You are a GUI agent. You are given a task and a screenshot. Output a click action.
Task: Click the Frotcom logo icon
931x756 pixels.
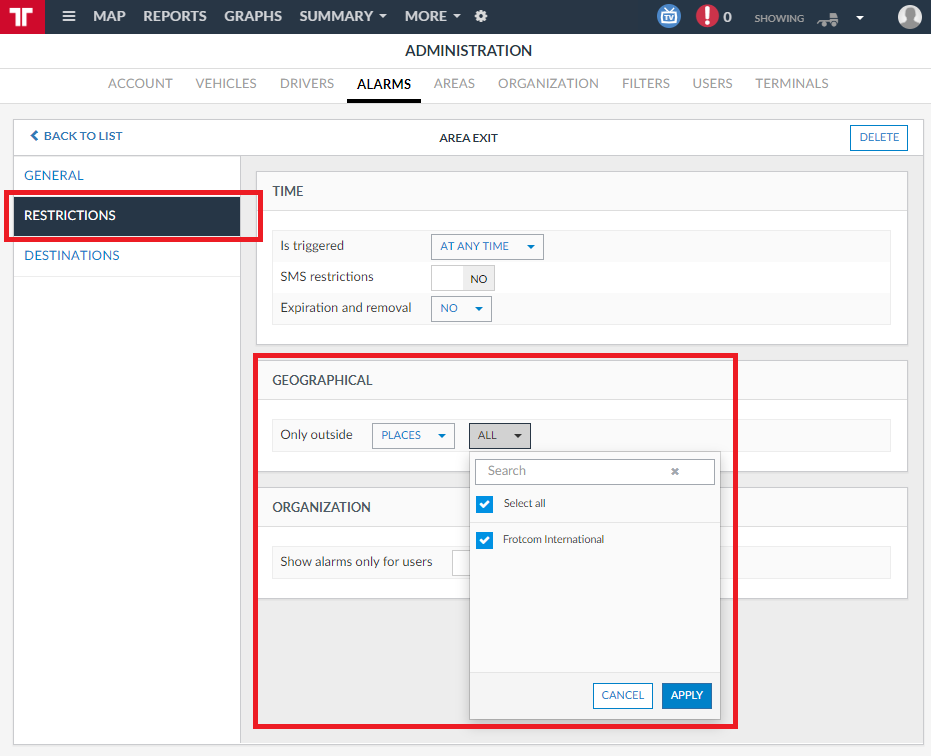(22, 17)
